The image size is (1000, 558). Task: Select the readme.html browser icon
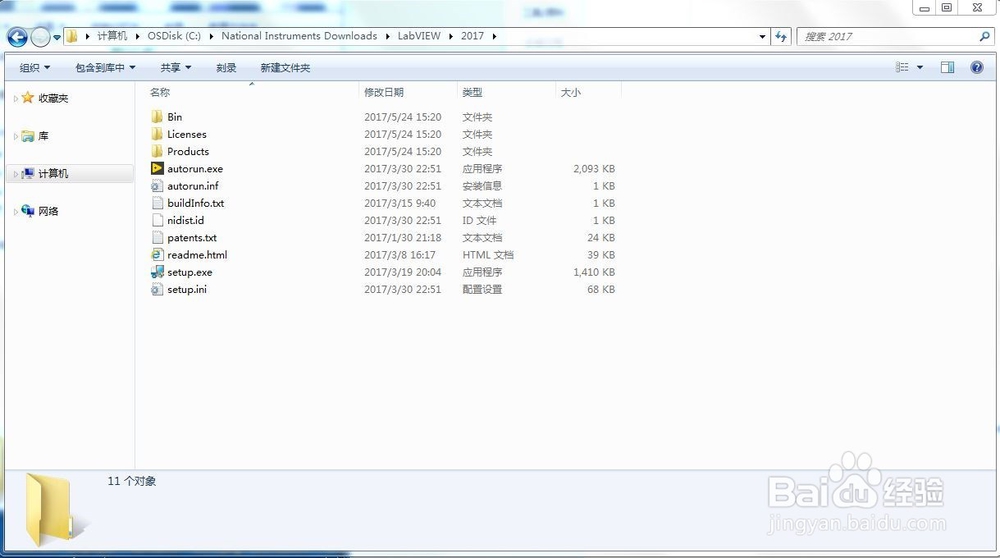point(157,254)
